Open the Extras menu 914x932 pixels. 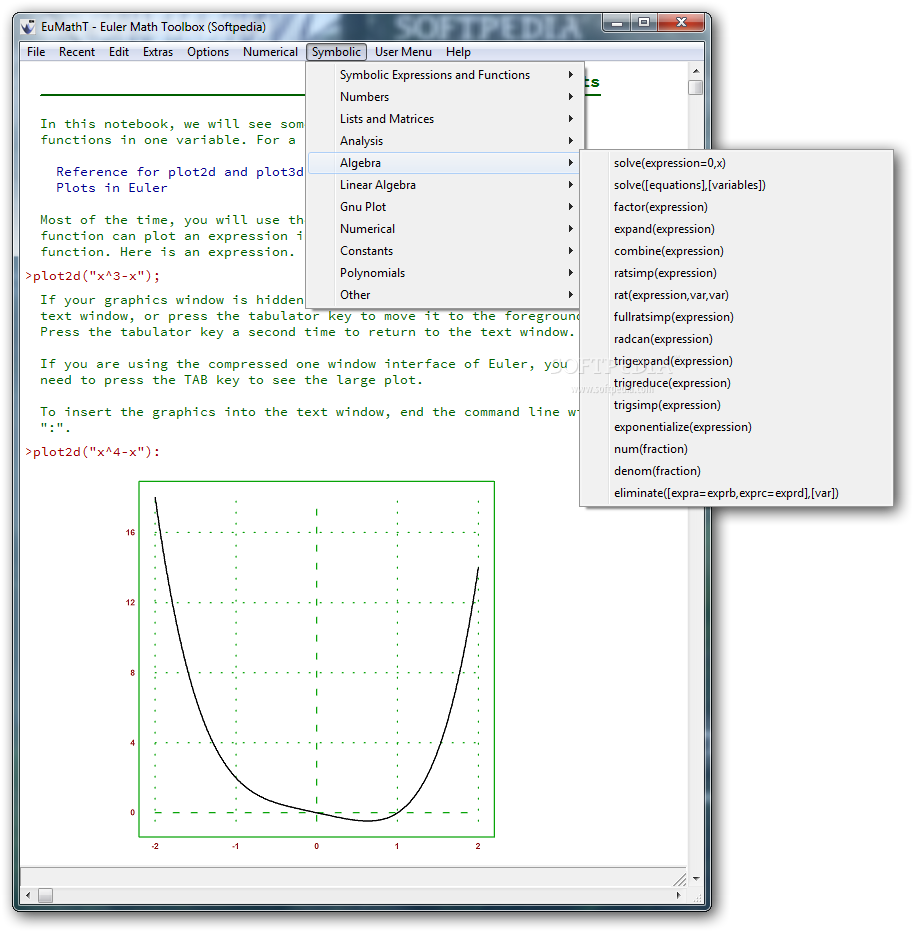[157, 52]
